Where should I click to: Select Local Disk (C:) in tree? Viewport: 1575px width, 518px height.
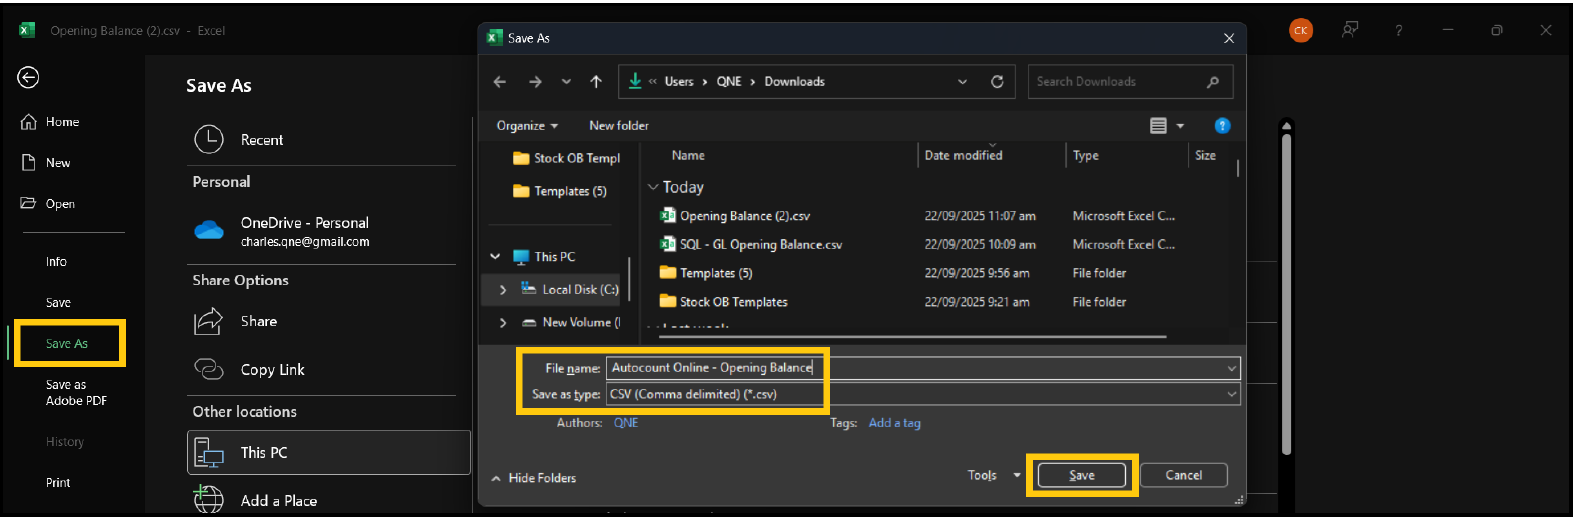coord(570,290)
